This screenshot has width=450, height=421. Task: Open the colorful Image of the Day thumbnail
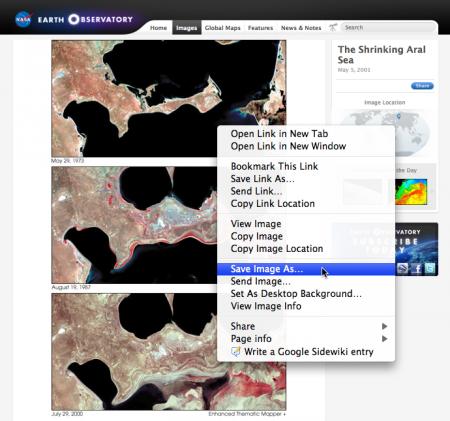(x=411, y=192)
